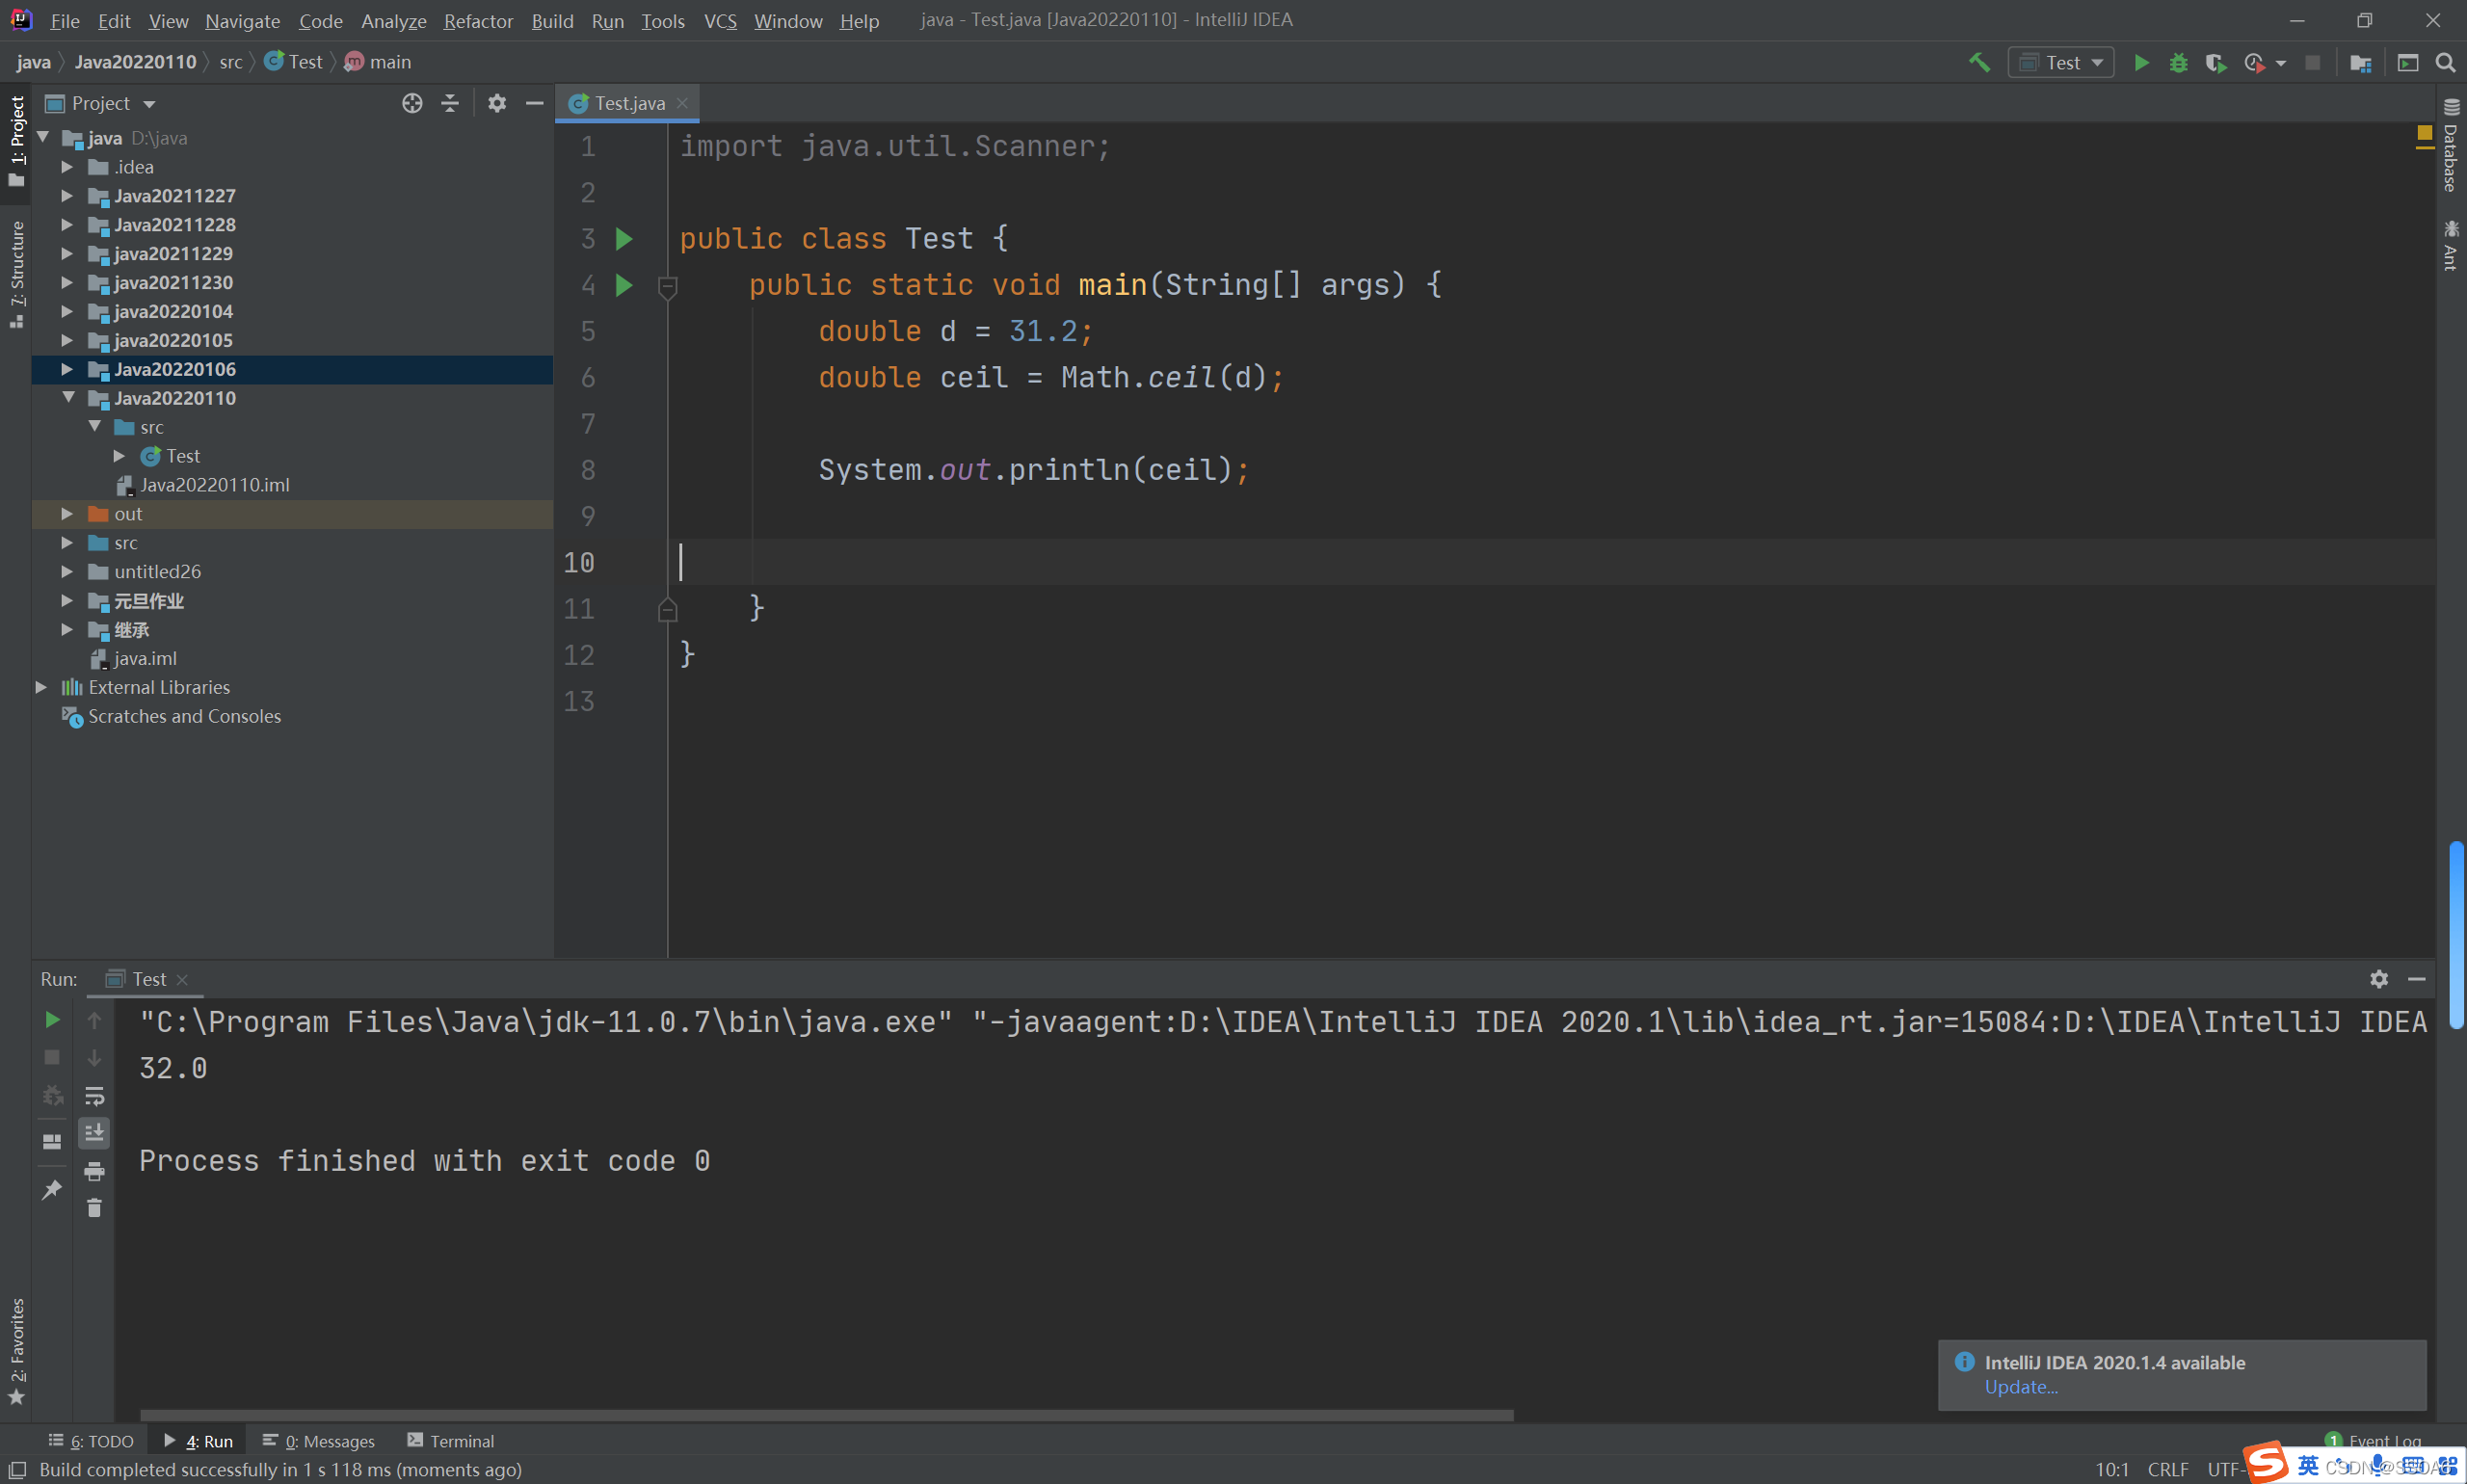
Task: Toggle soft-wrap in Run console
Action: coord(94,1096)
